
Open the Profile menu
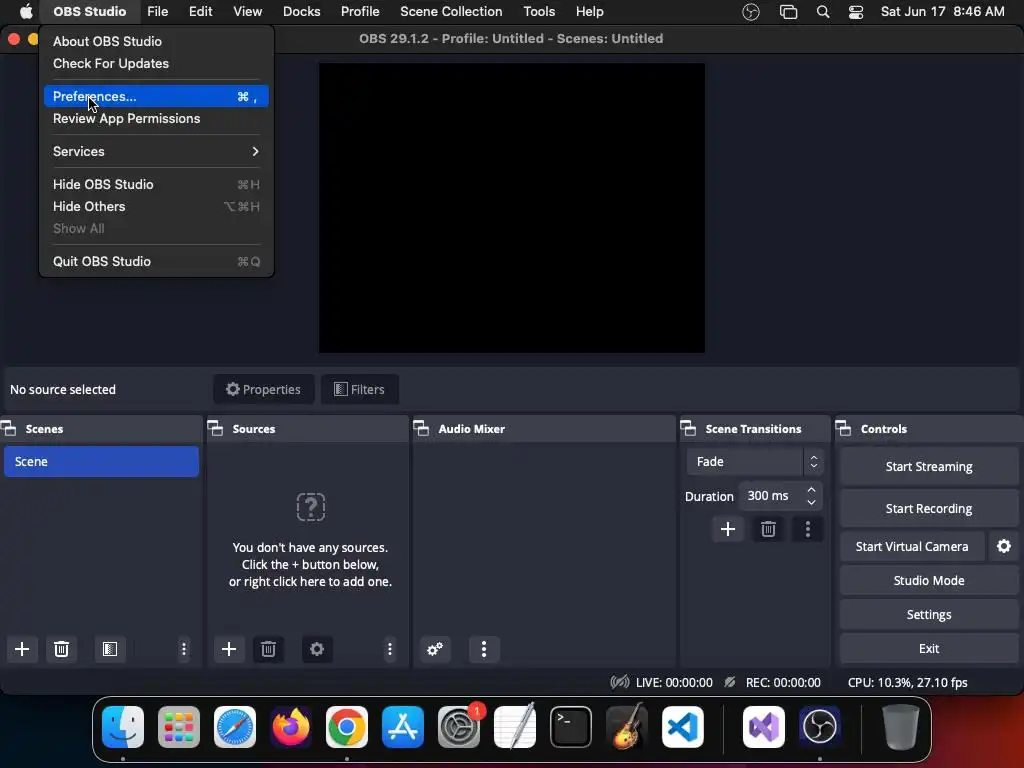(360, 12)
